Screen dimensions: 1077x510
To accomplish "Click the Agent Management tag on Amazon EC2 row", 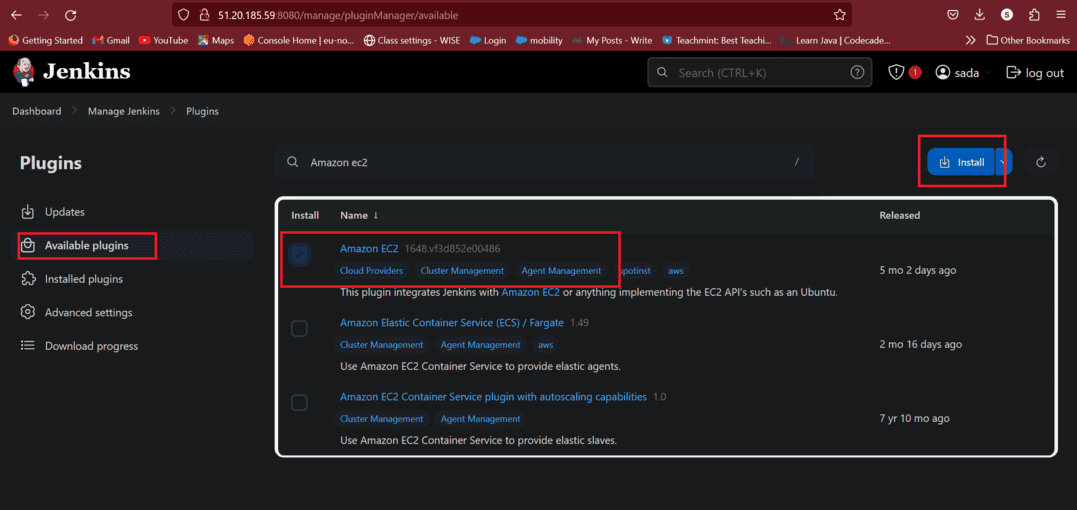I will point(561,270).
